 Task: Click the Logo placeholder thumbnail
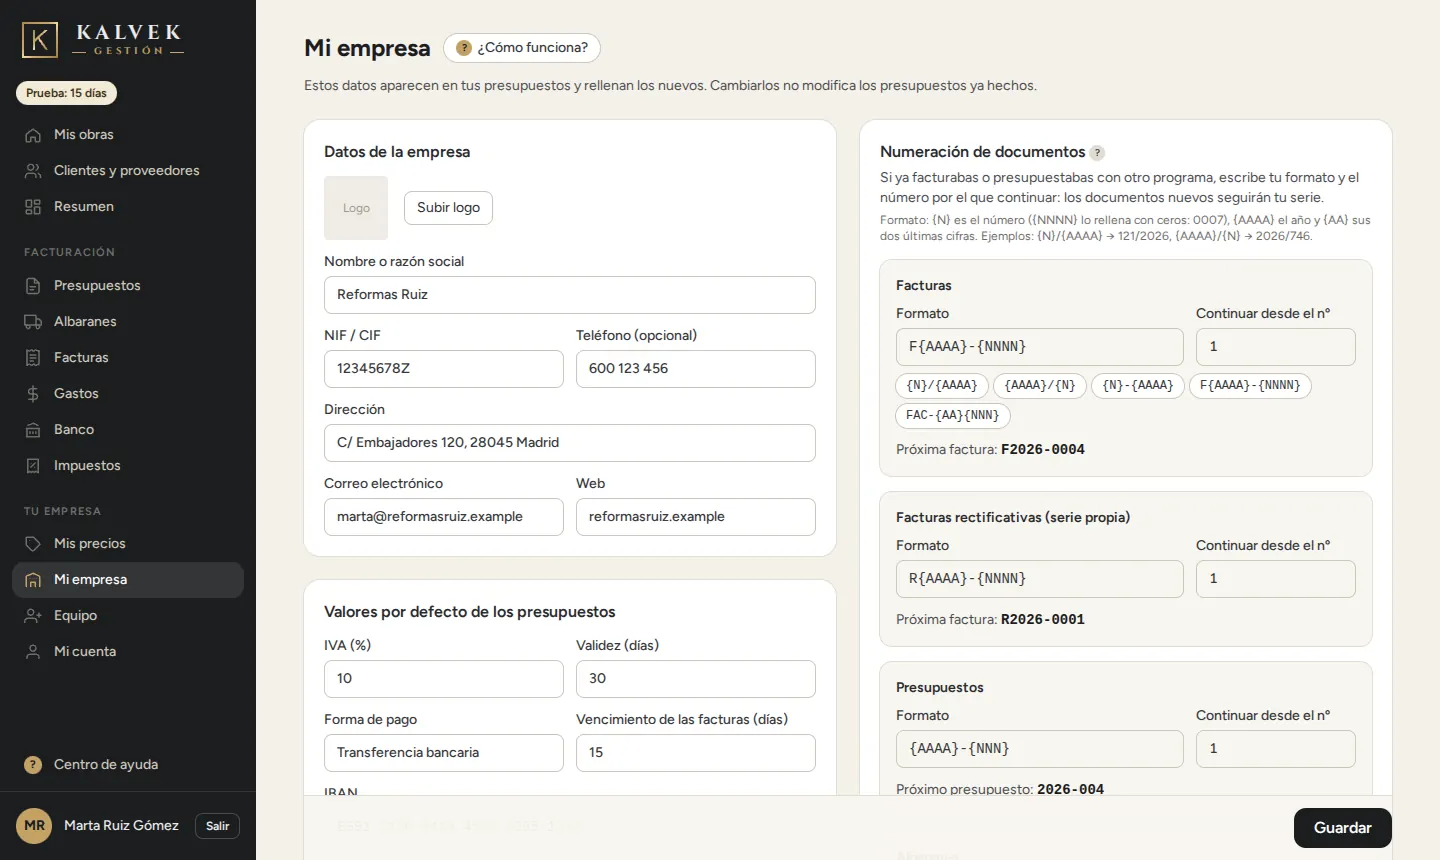coord(356,208)
